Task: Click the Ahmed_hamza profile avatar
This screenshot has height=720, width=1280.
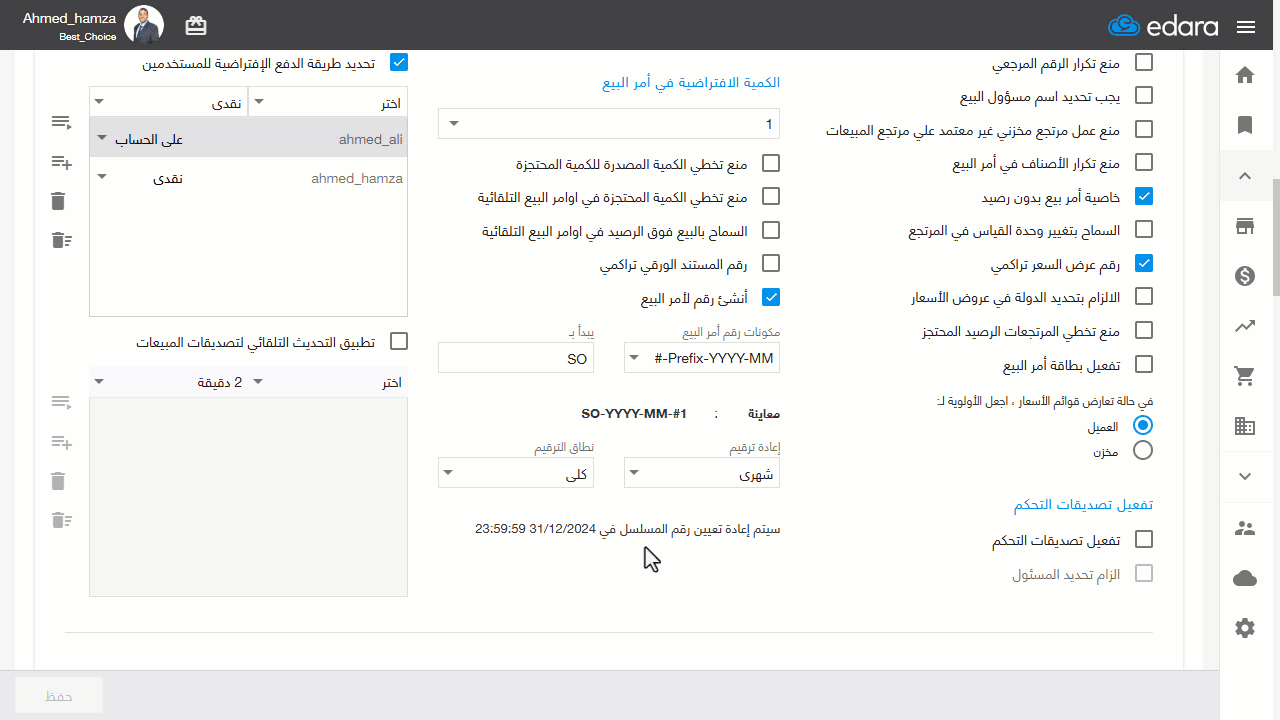Action: click(144, 25)
